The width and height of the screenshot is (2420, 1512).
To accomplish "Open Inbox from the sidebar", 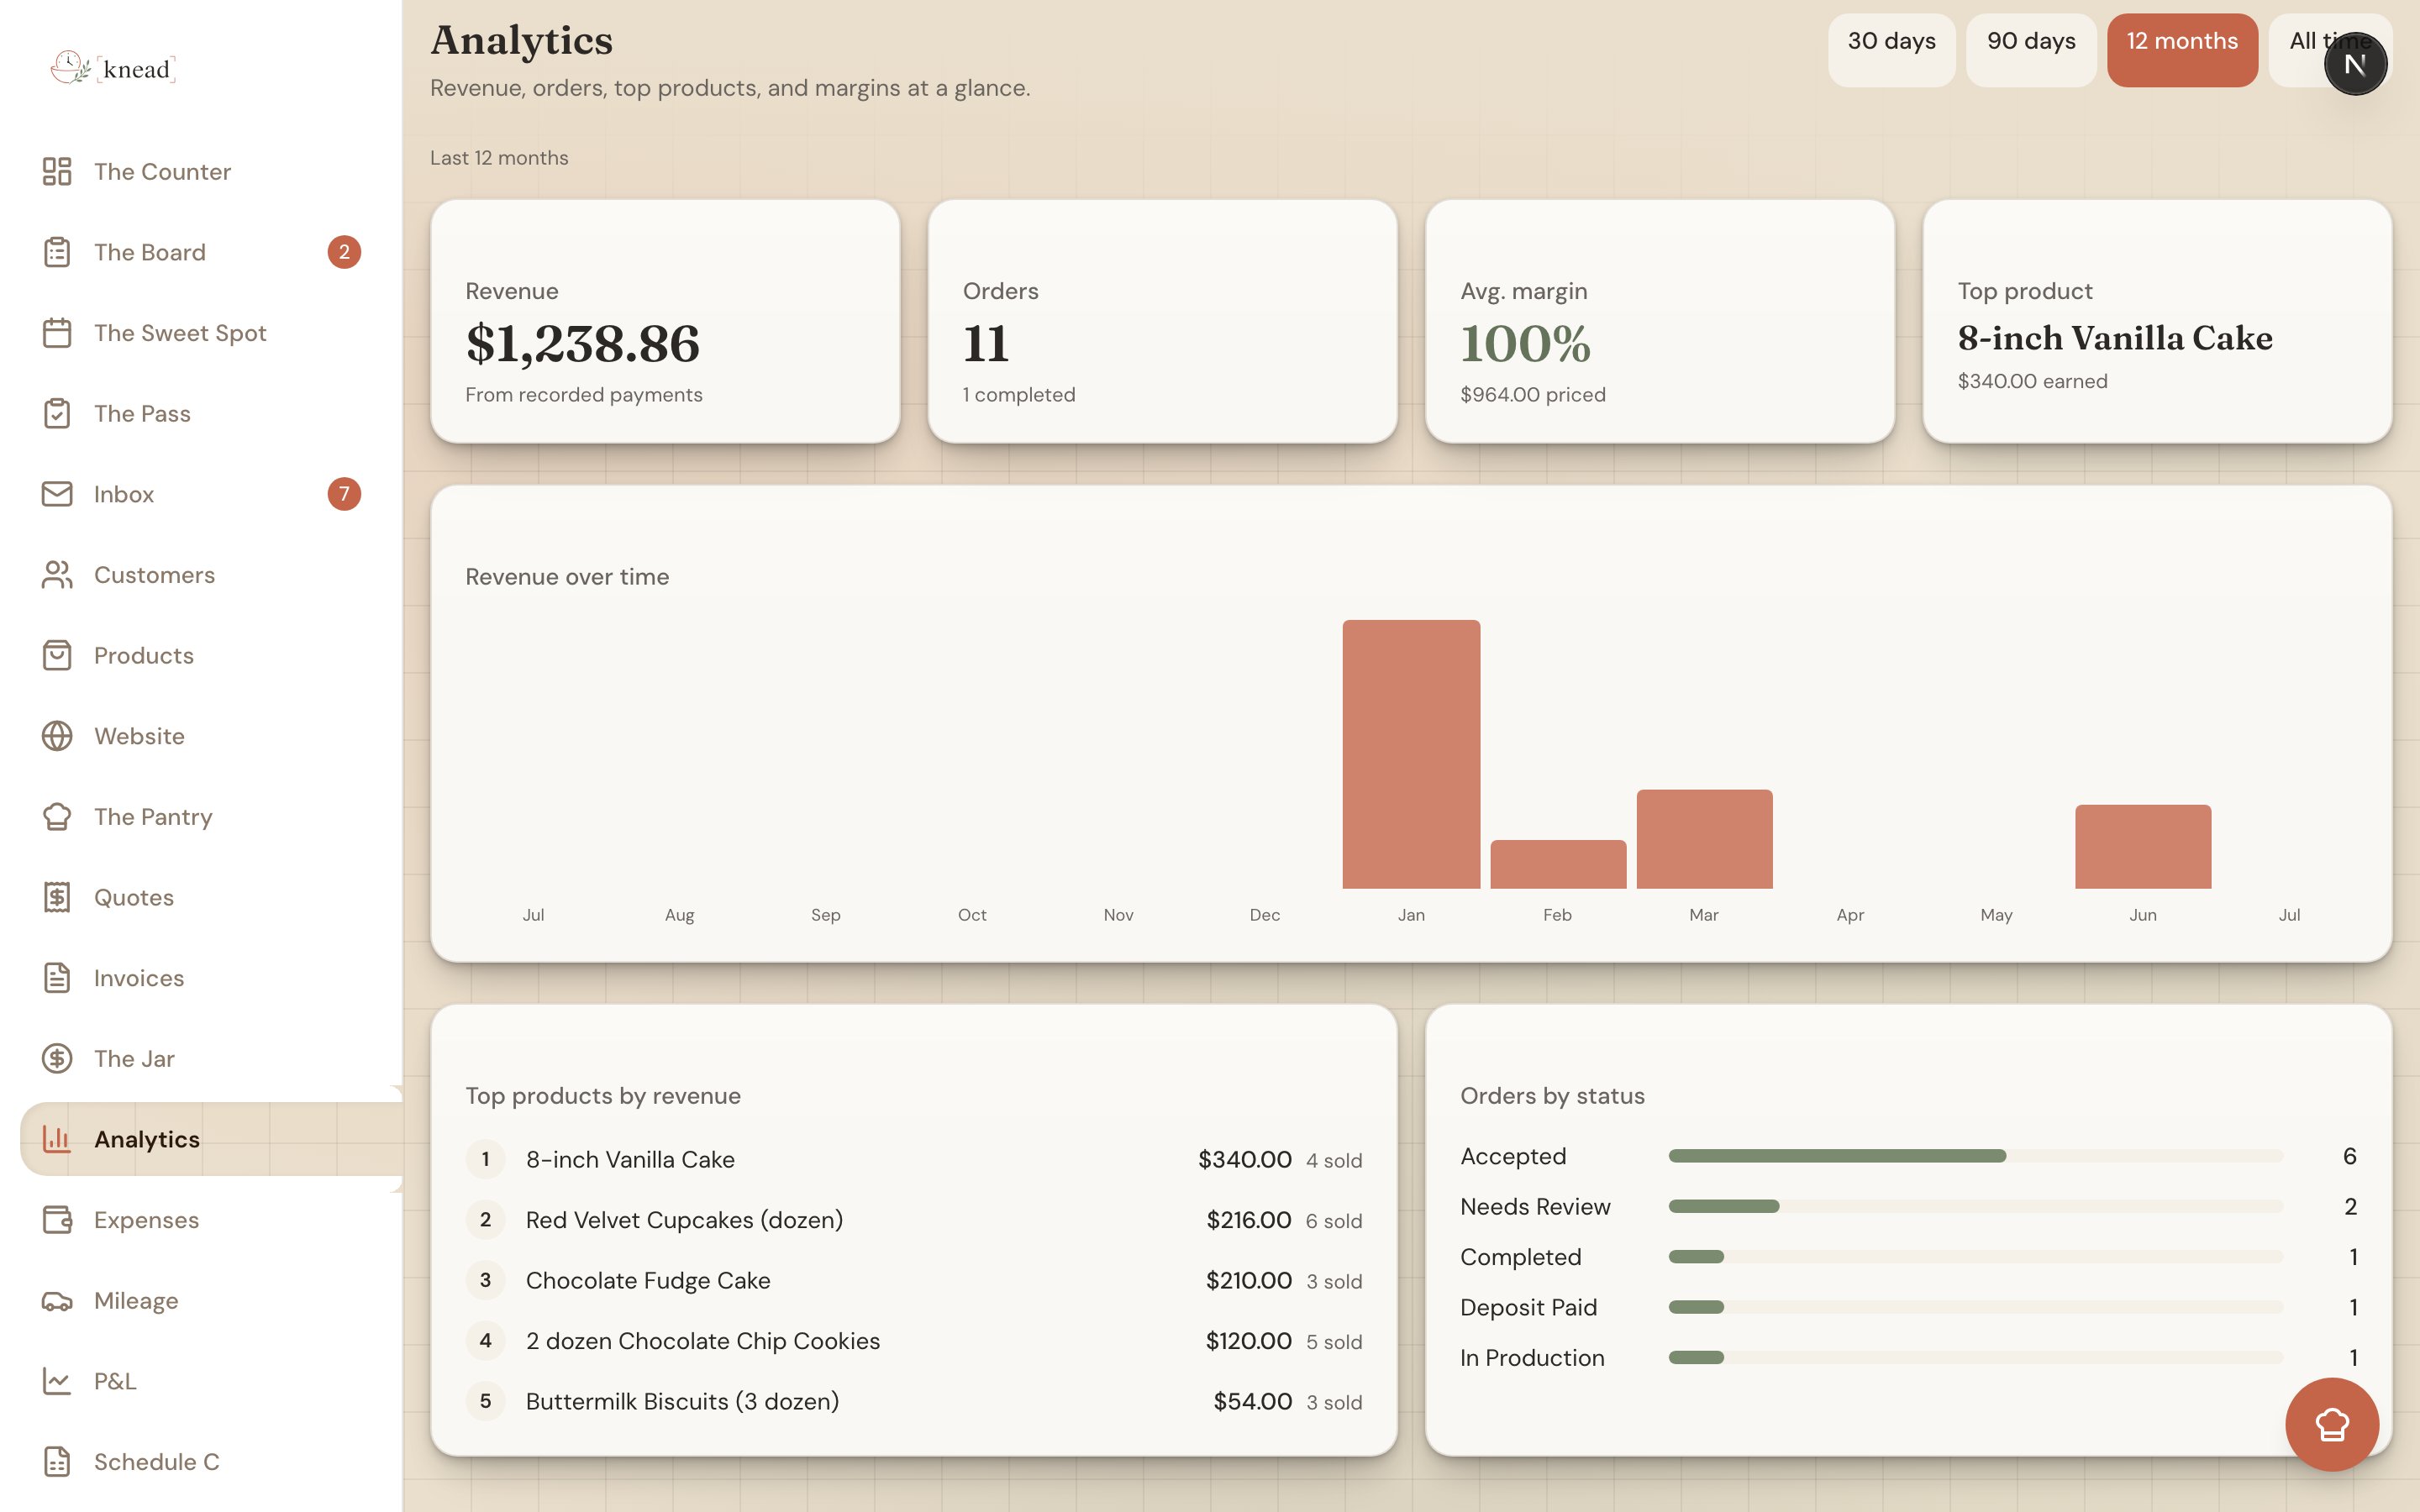I will (211, 494).
